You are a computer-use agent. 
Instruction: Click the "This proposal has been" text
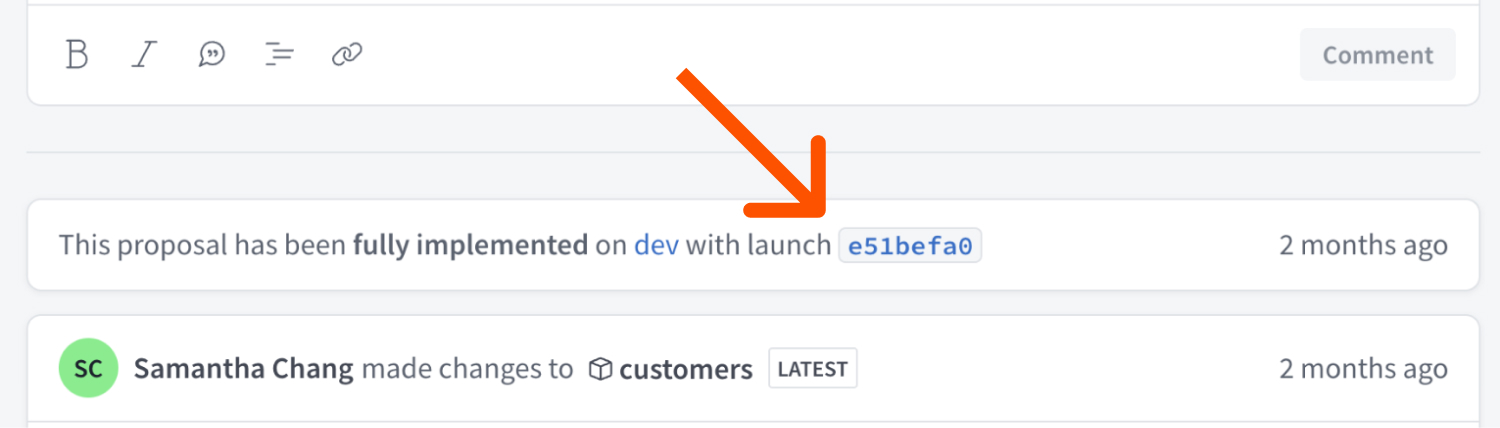pyautogui.click(x=203, y=245)
